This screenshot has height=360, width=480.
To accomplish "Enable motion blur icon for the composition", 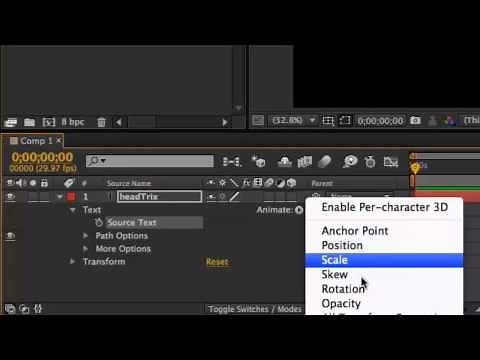I will [x=324, y=162].
